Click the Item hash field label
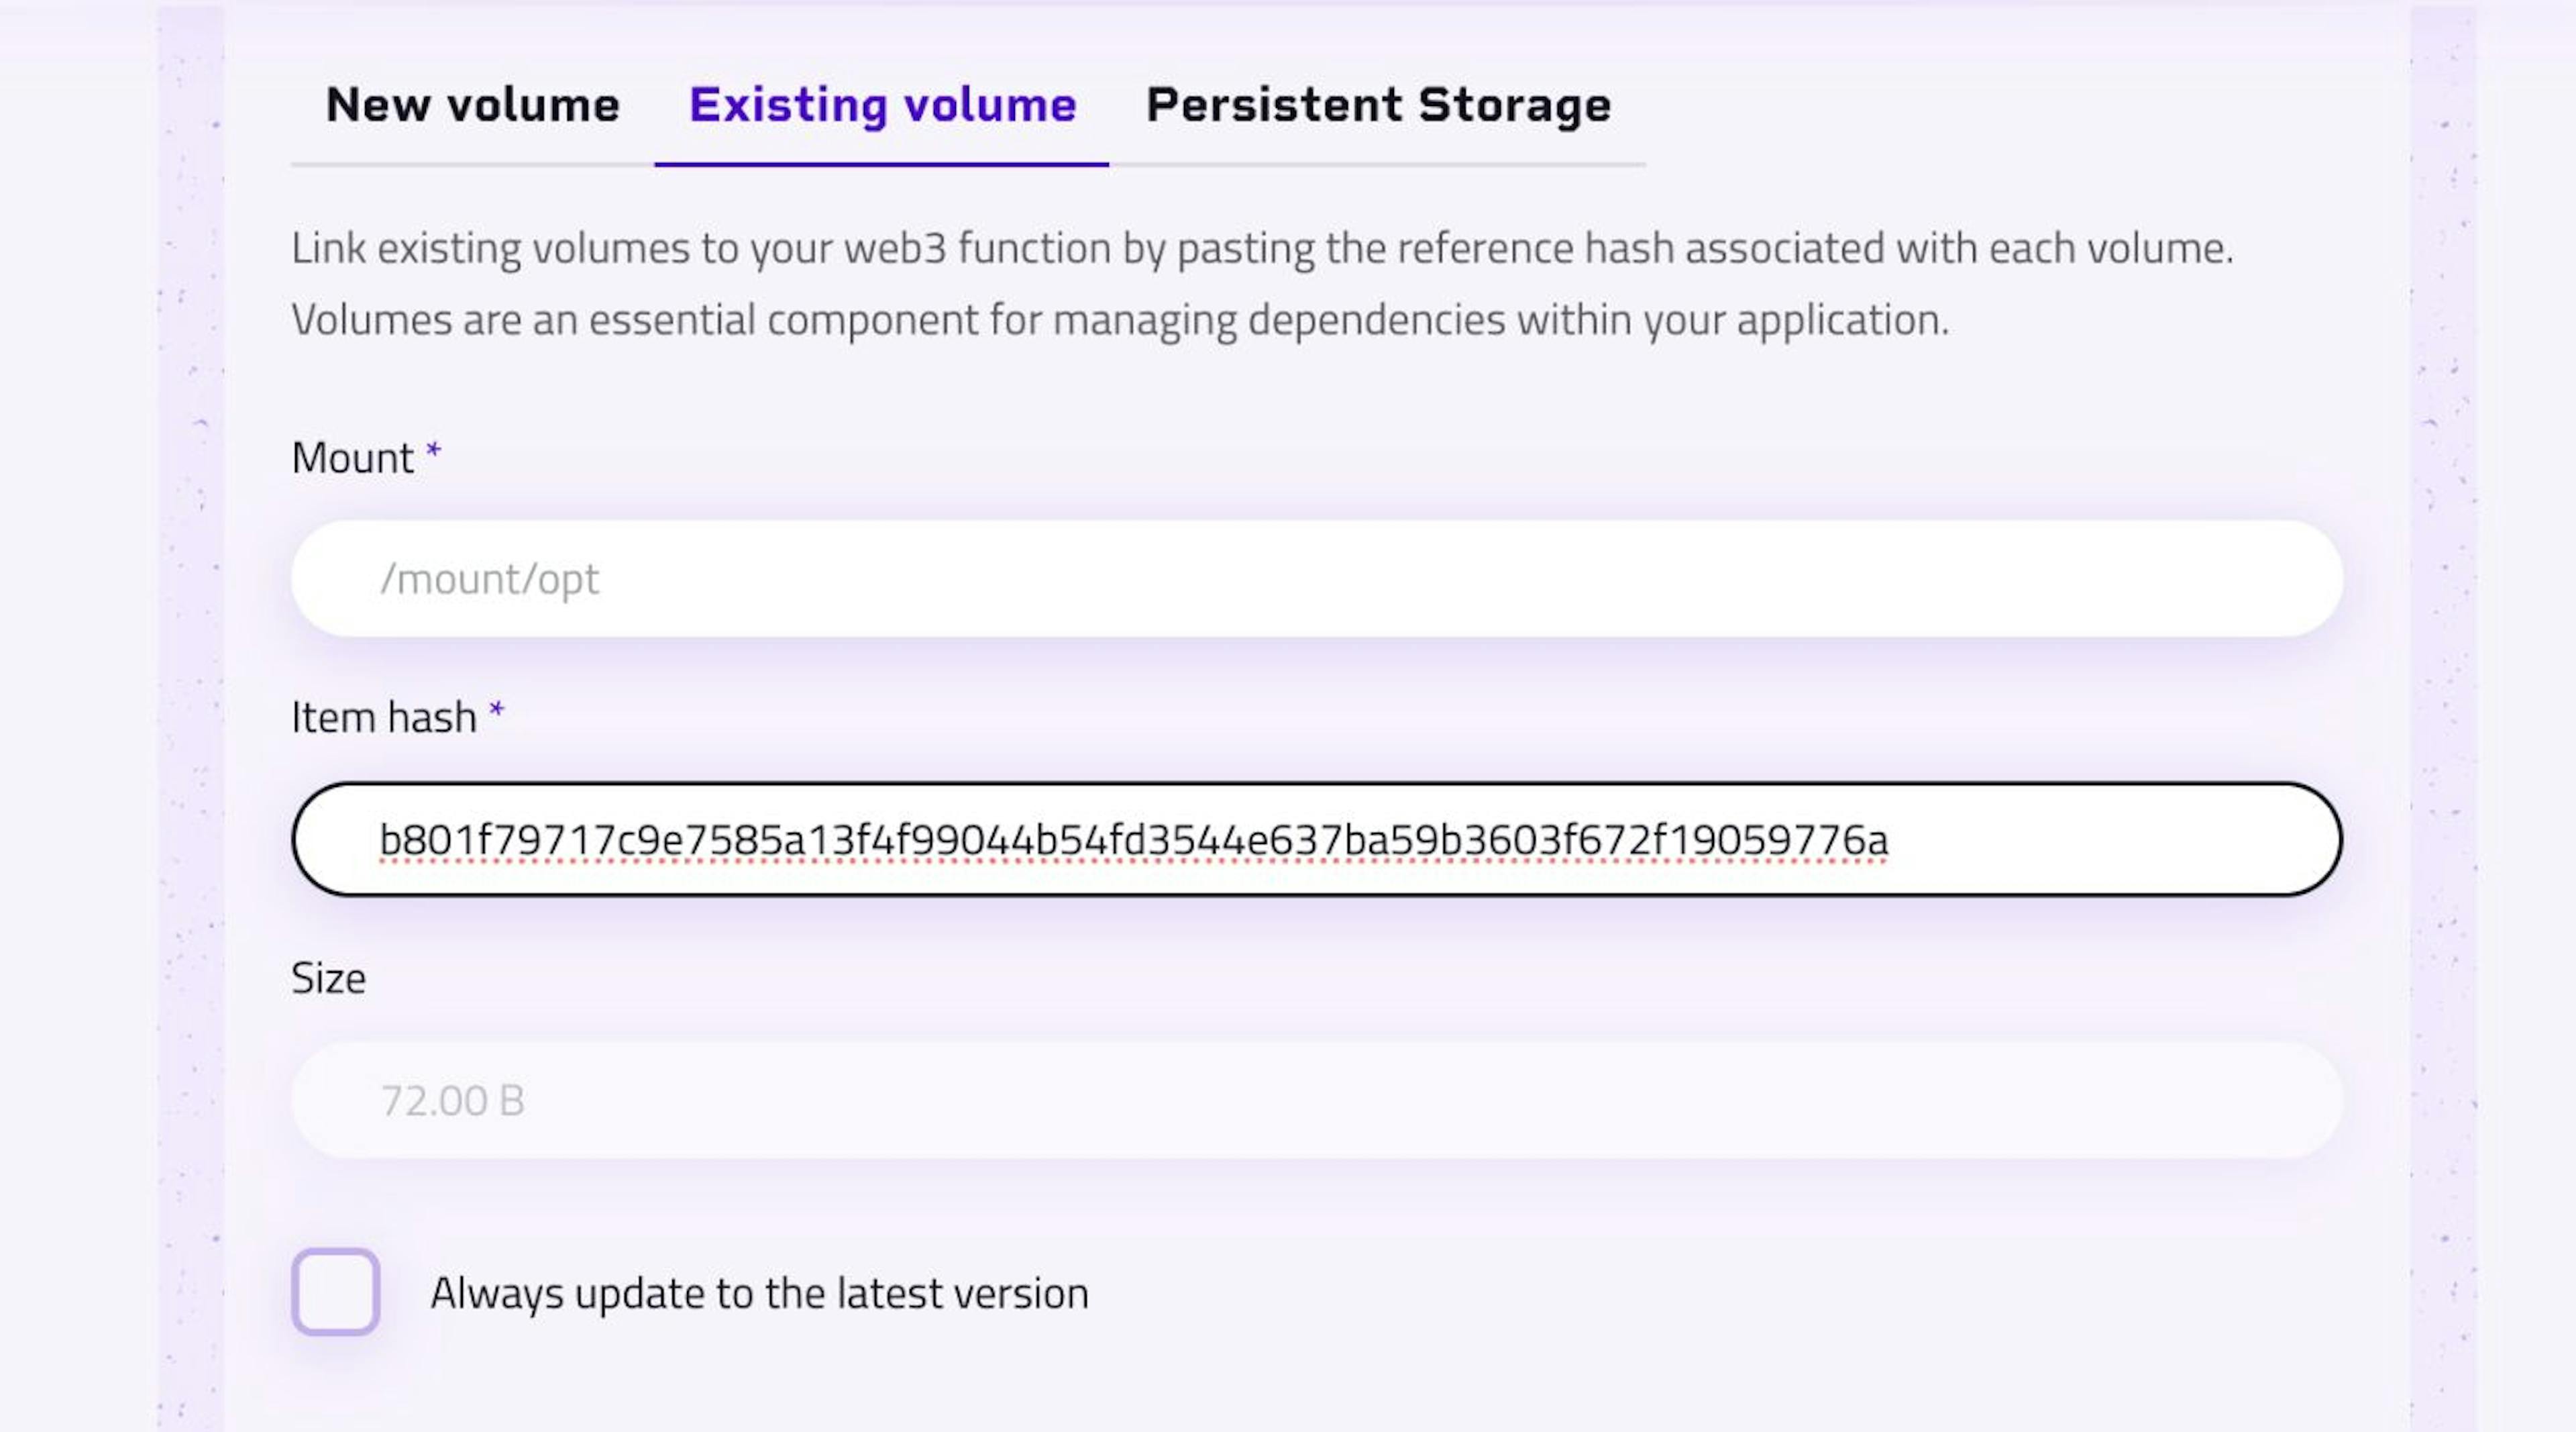 pyautogui.click(x=383, y=717)
